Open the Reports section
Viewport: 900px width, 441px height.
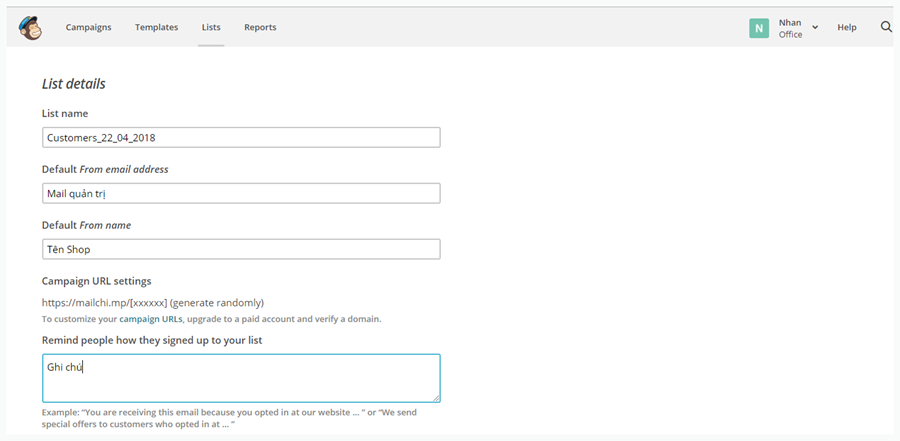pos(260,27)
